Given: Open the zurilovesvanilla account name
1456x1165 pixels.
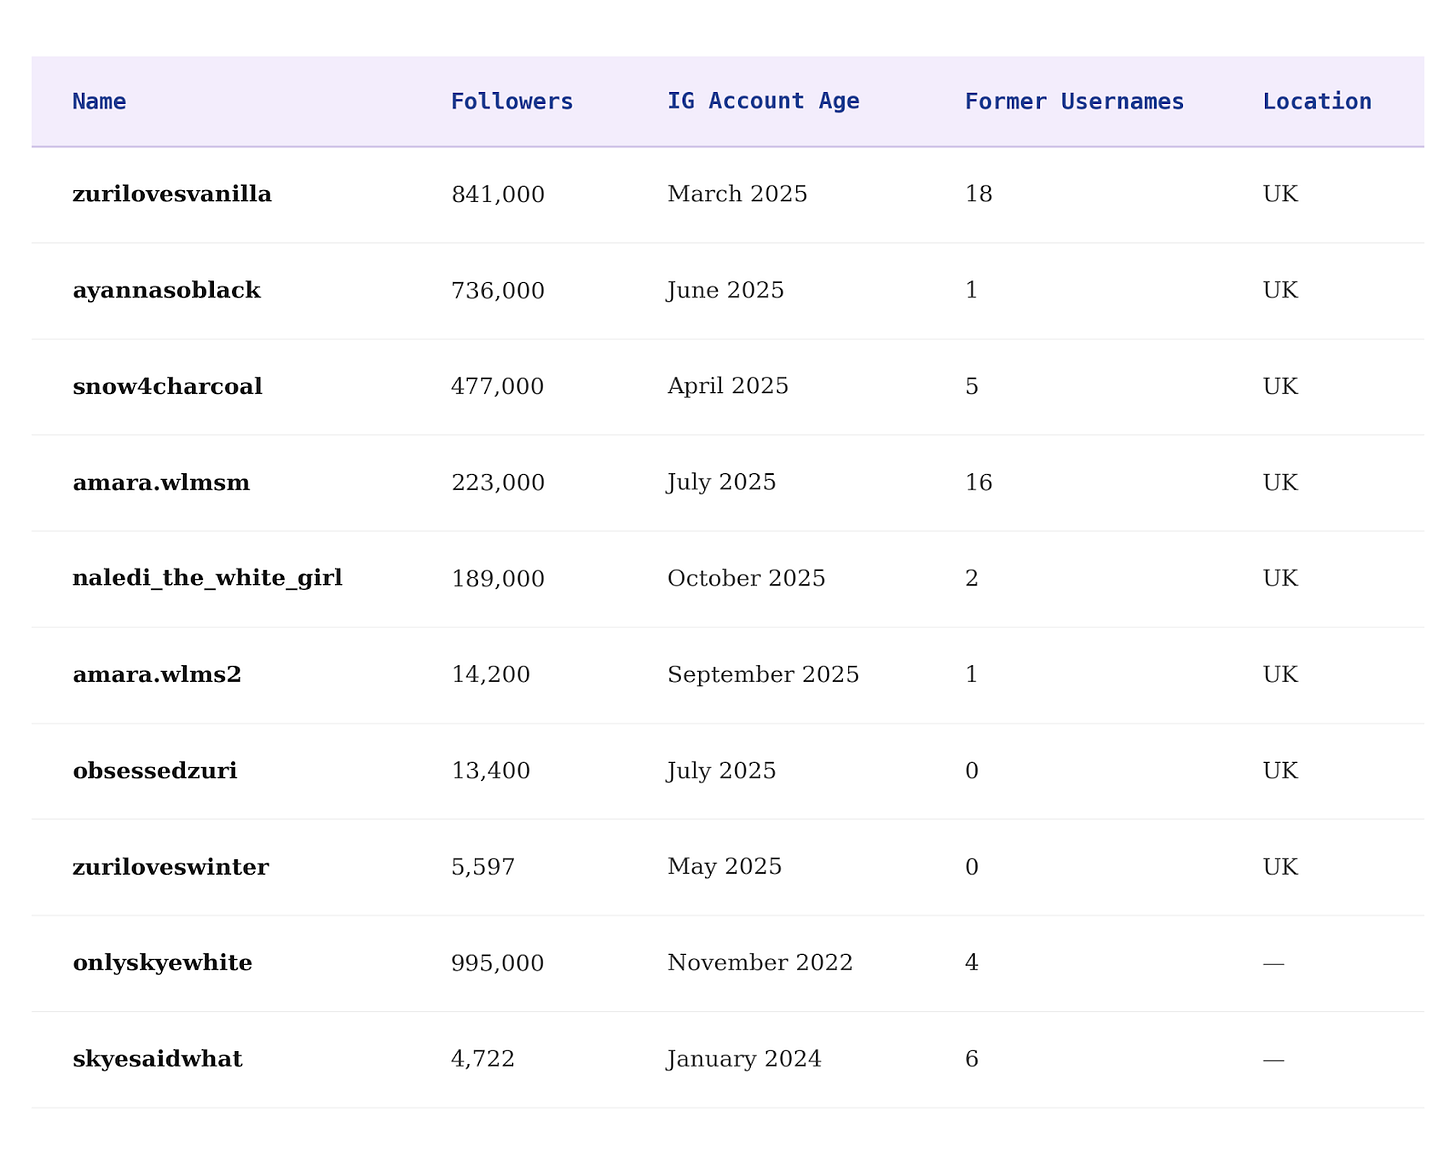Looking at the screenshot, I should coord(172,194).
